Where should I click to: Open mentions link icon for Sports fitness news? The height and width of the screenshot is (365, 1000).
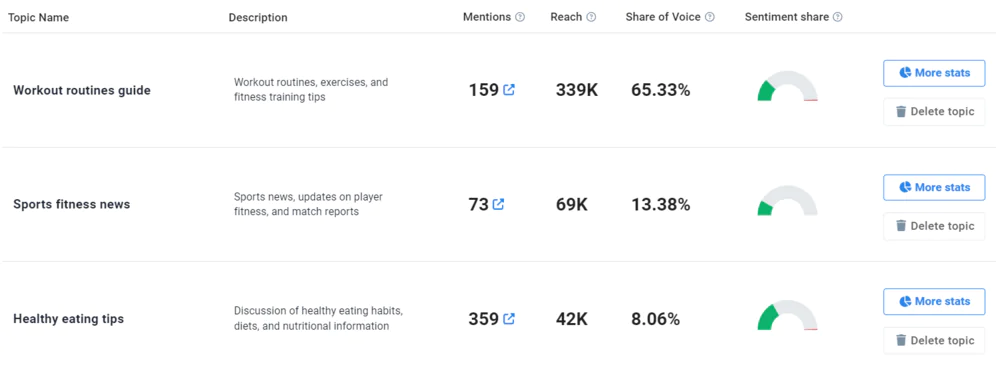(498, 204)
